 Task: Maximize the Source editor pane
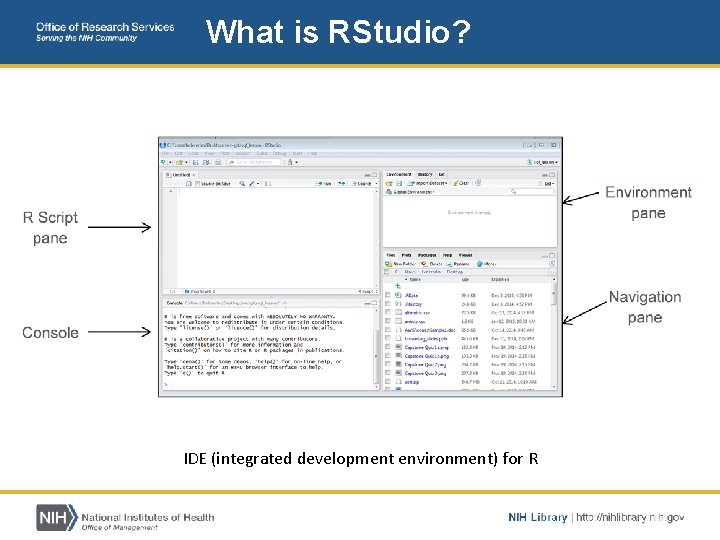[374, 175]
